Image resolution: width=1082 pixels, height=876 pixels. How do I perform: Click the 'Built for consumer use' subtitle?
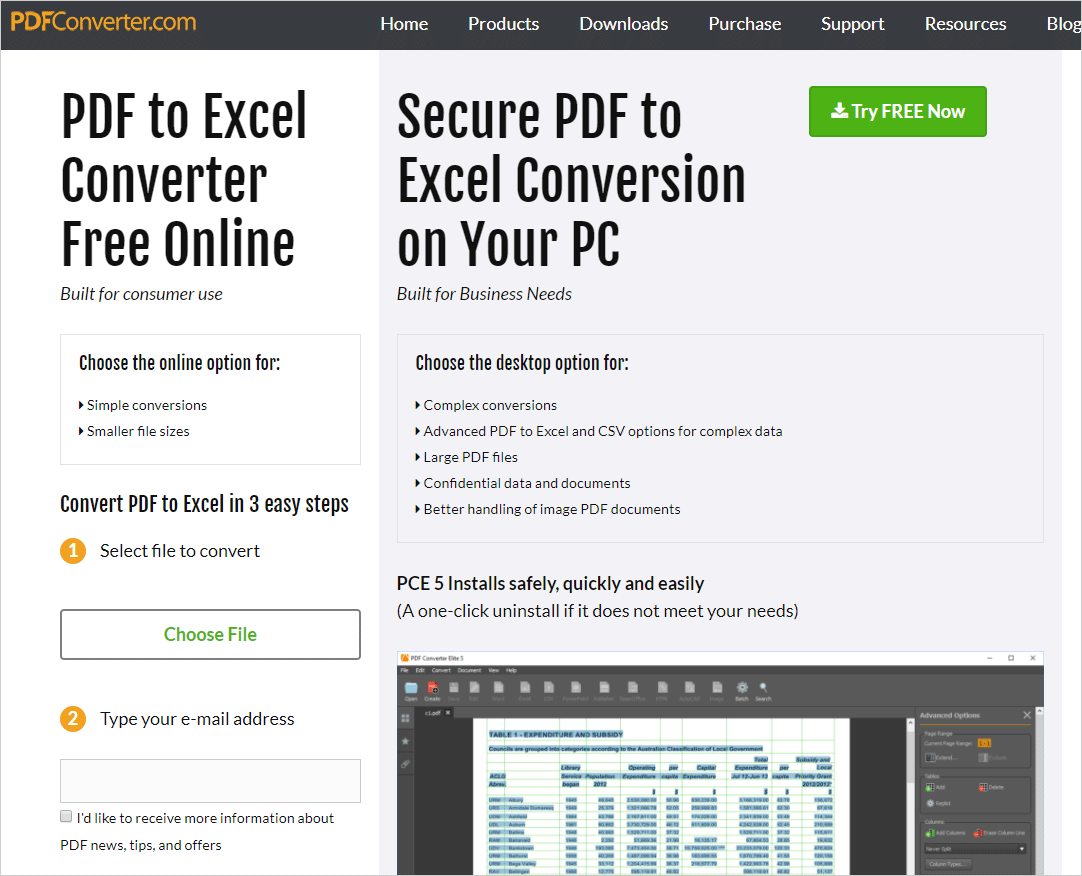pos(141,294)
